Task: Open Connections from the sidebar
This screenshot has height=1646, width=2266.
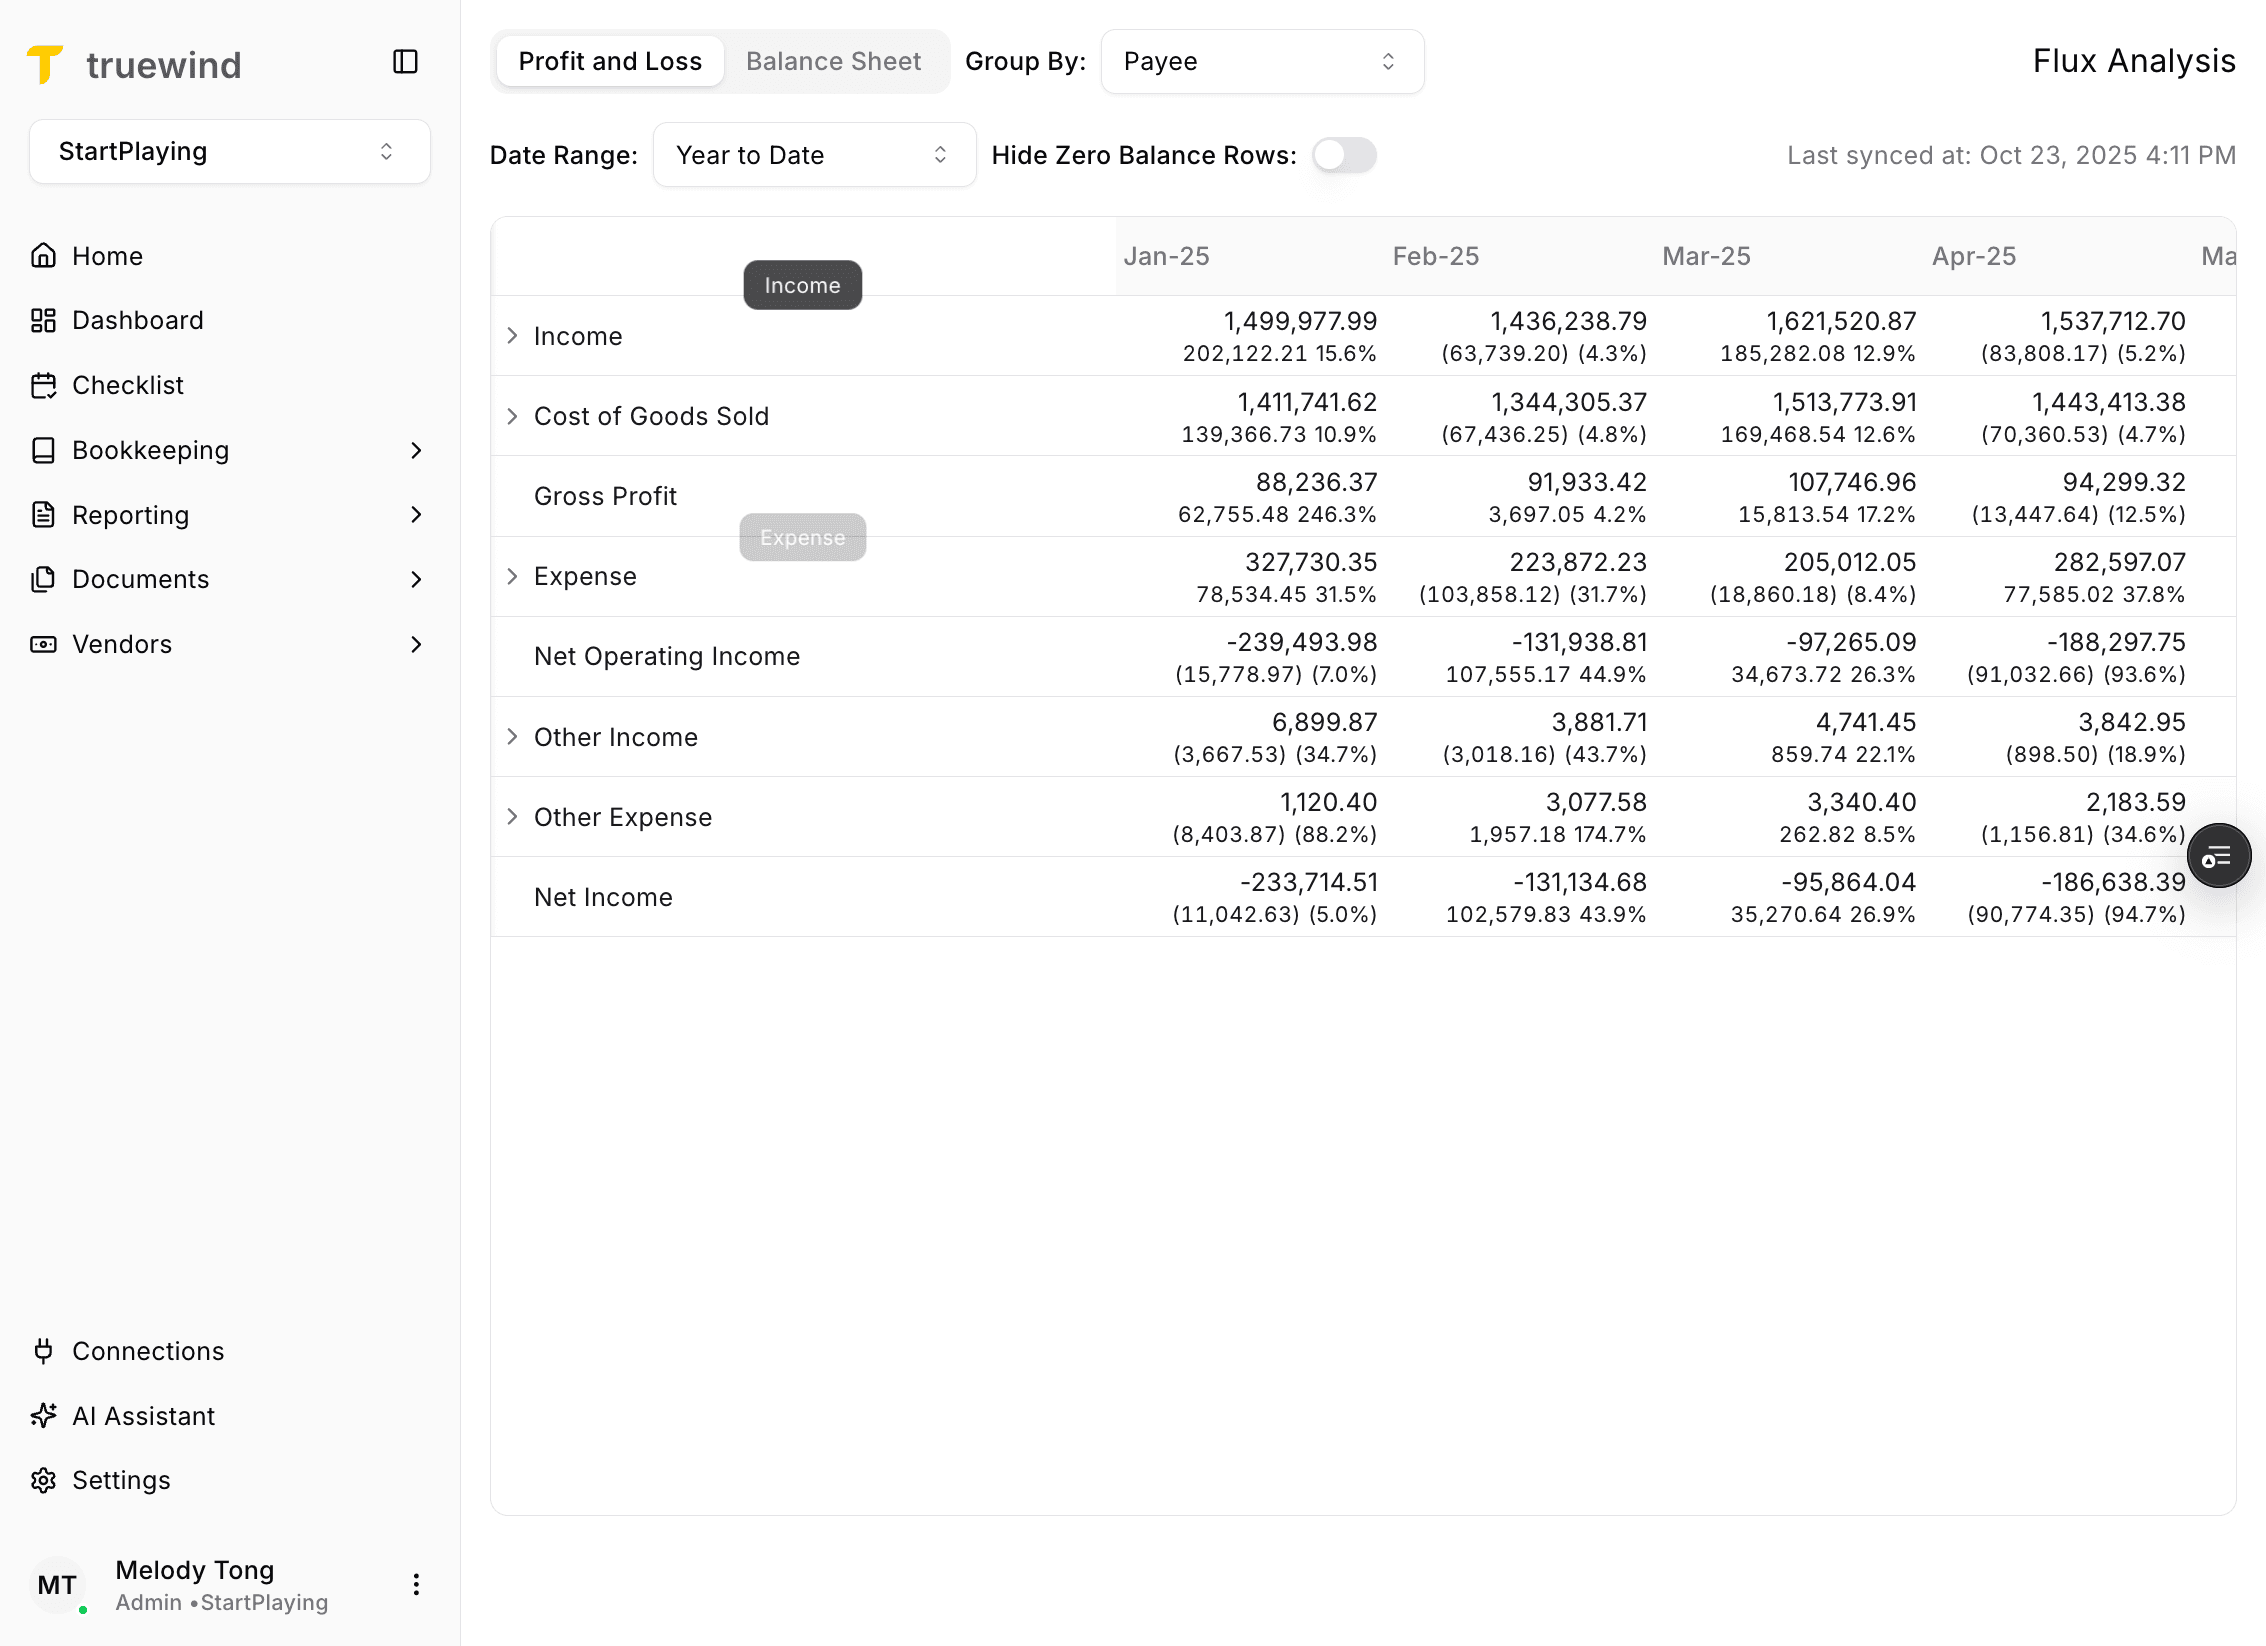Action: pyautogui.click(x=147, y=1350)
